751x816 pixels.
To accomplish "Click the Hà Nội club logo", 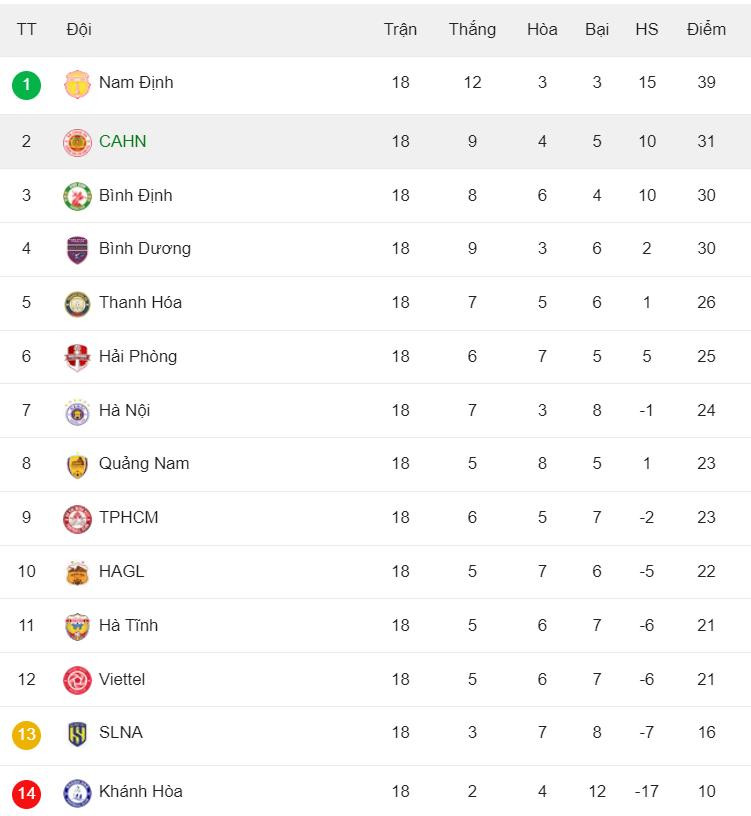I will pyautogui.click(x=77, y=411).
